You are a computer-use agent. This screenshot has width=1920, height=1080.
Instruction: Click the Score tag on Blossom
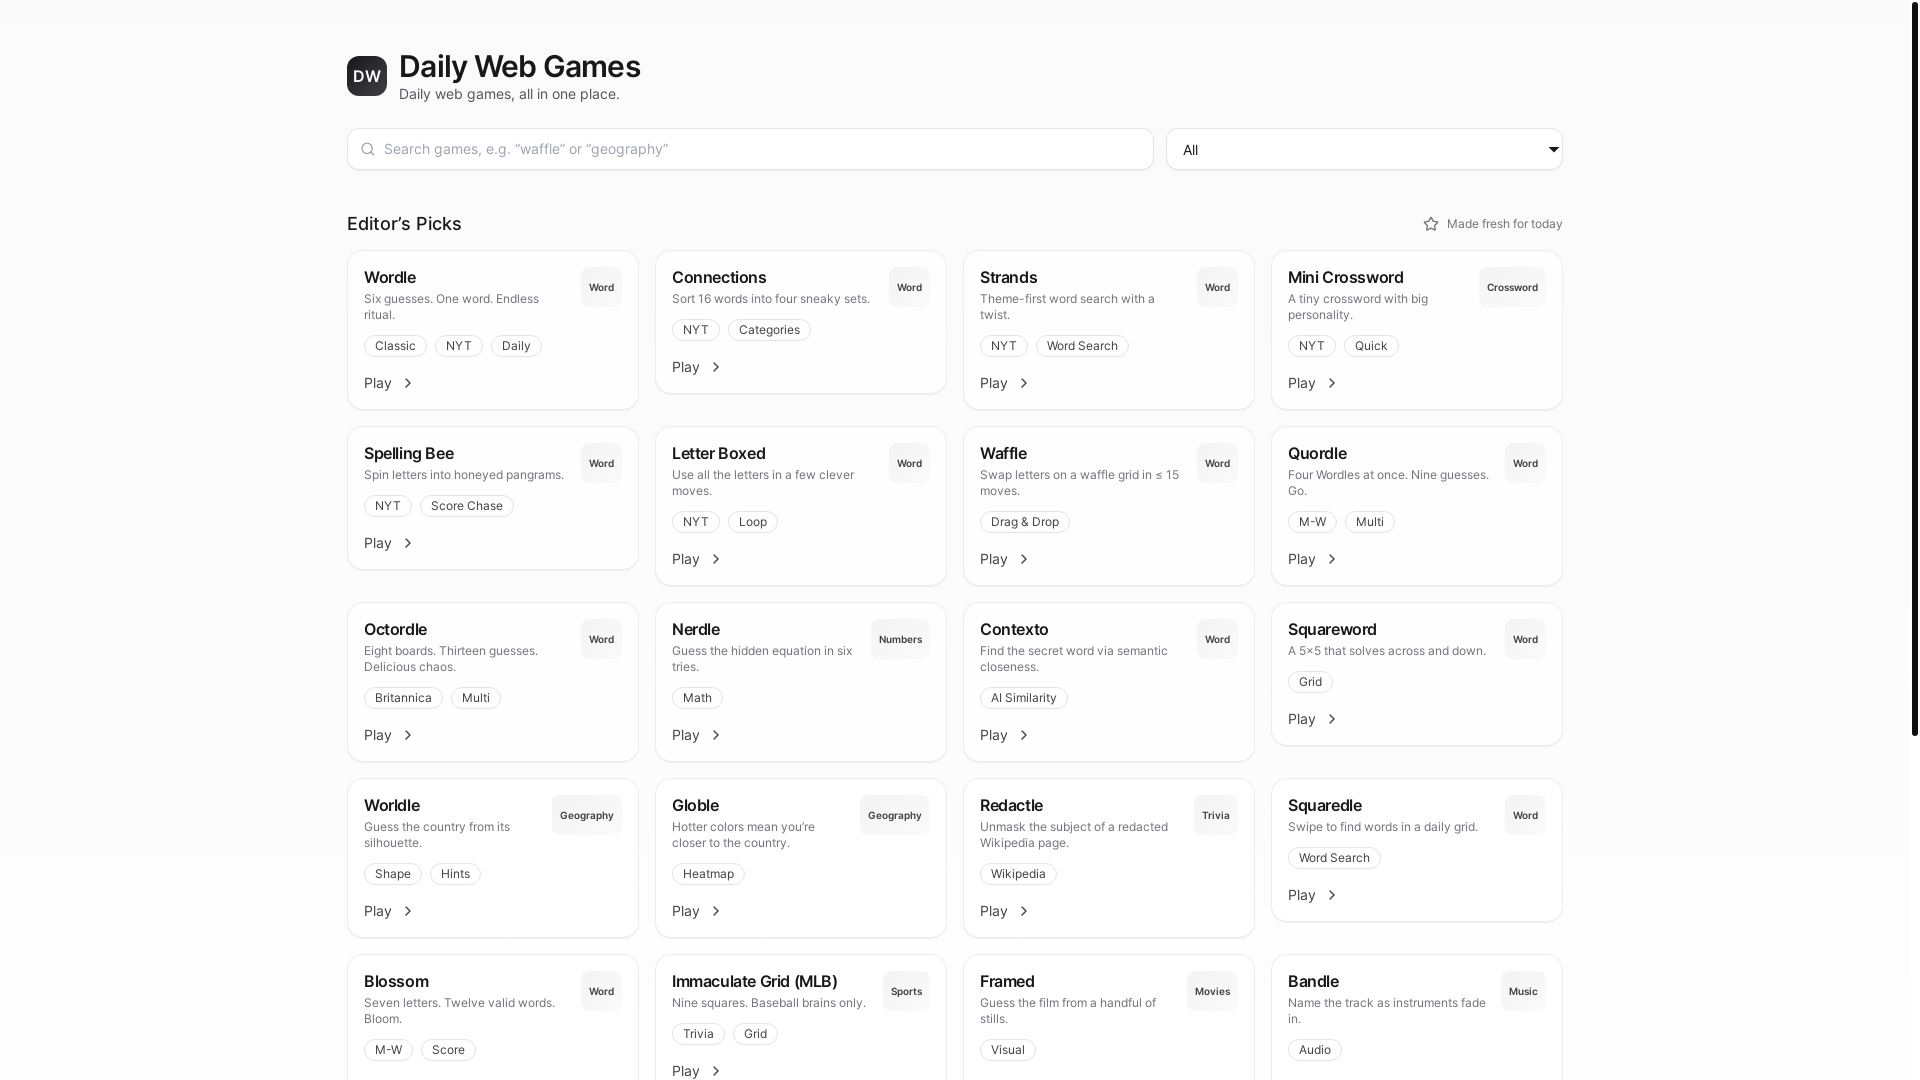[x=448, y=1050]
